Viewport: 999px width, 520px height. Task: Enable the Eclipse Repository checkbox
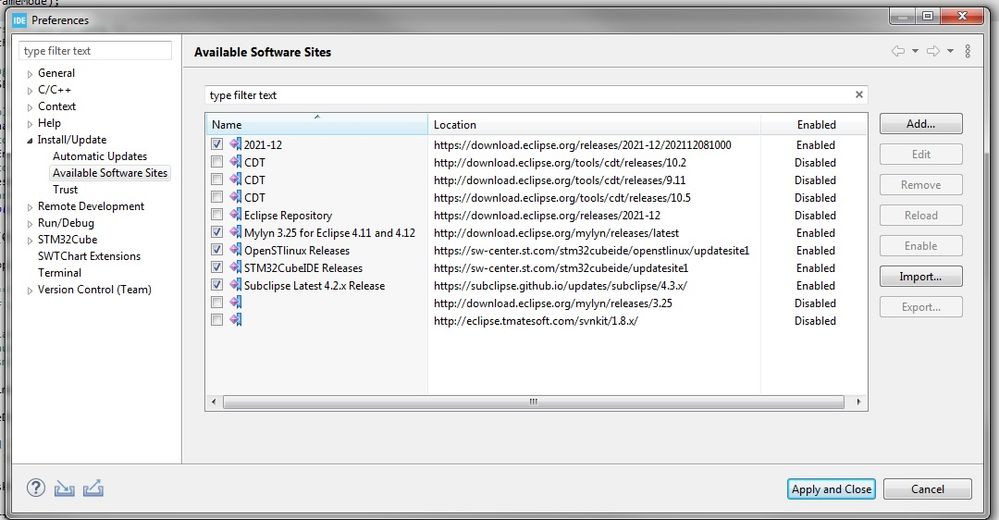tap(217, 214)
